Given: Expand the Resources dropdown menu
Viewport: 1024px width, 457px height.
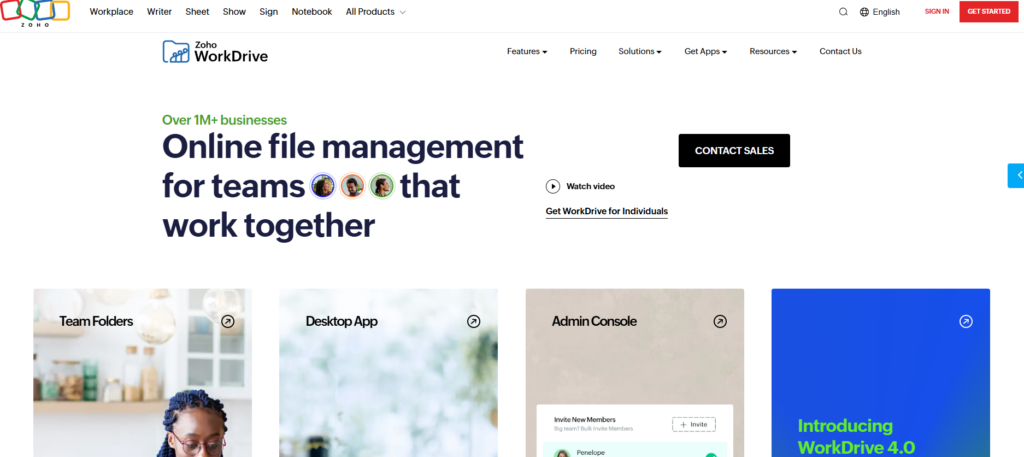Looking at the screenshot, I should tap(773, 52).
